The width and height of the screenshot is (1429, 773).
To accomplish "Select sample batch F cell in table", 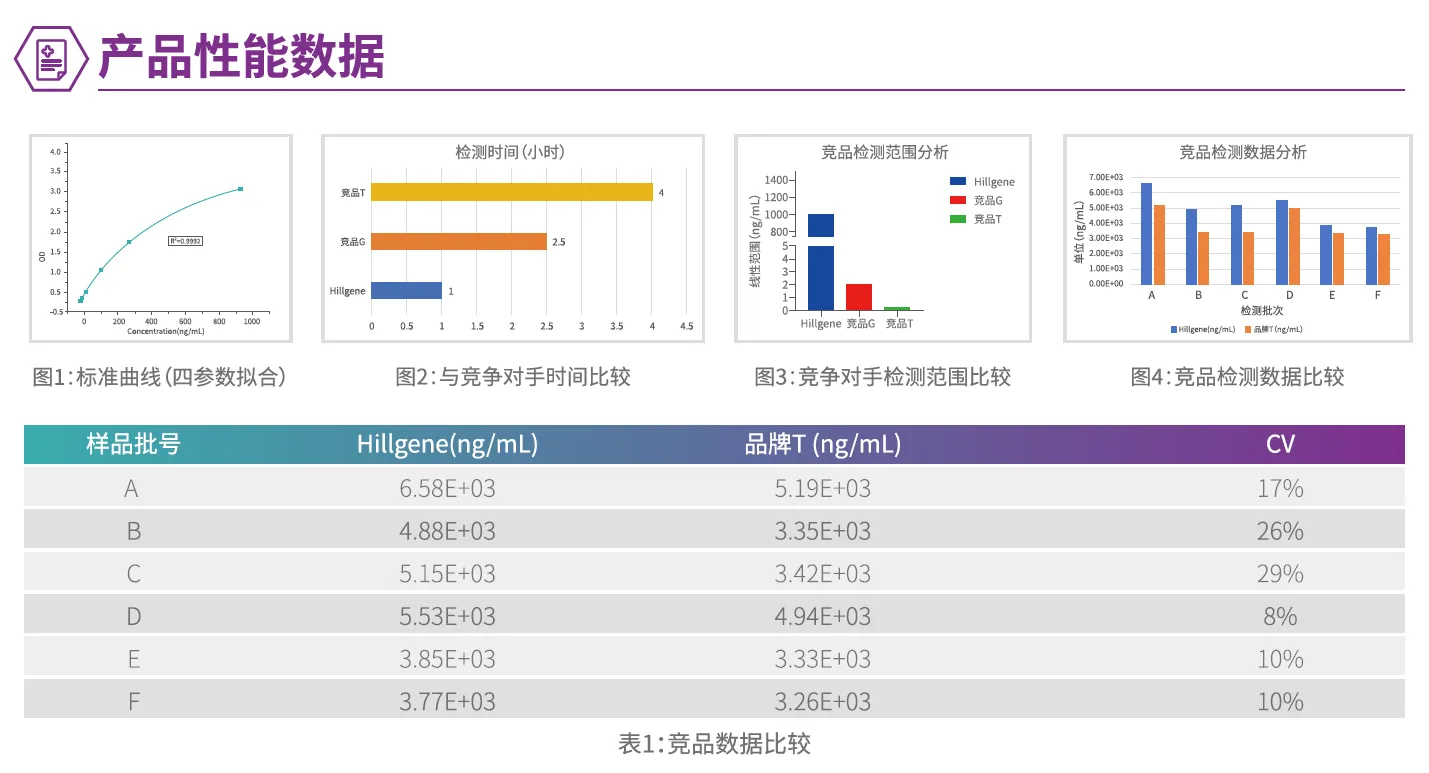I will (134, 701).
